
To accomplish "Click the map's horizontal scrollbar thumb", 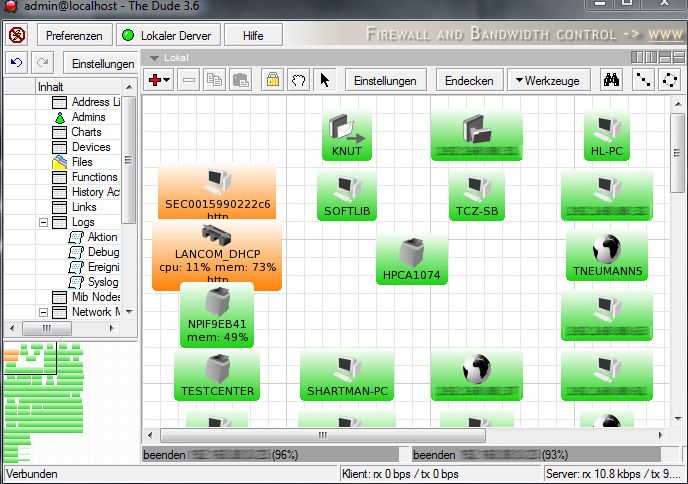I will pos(323,436).
